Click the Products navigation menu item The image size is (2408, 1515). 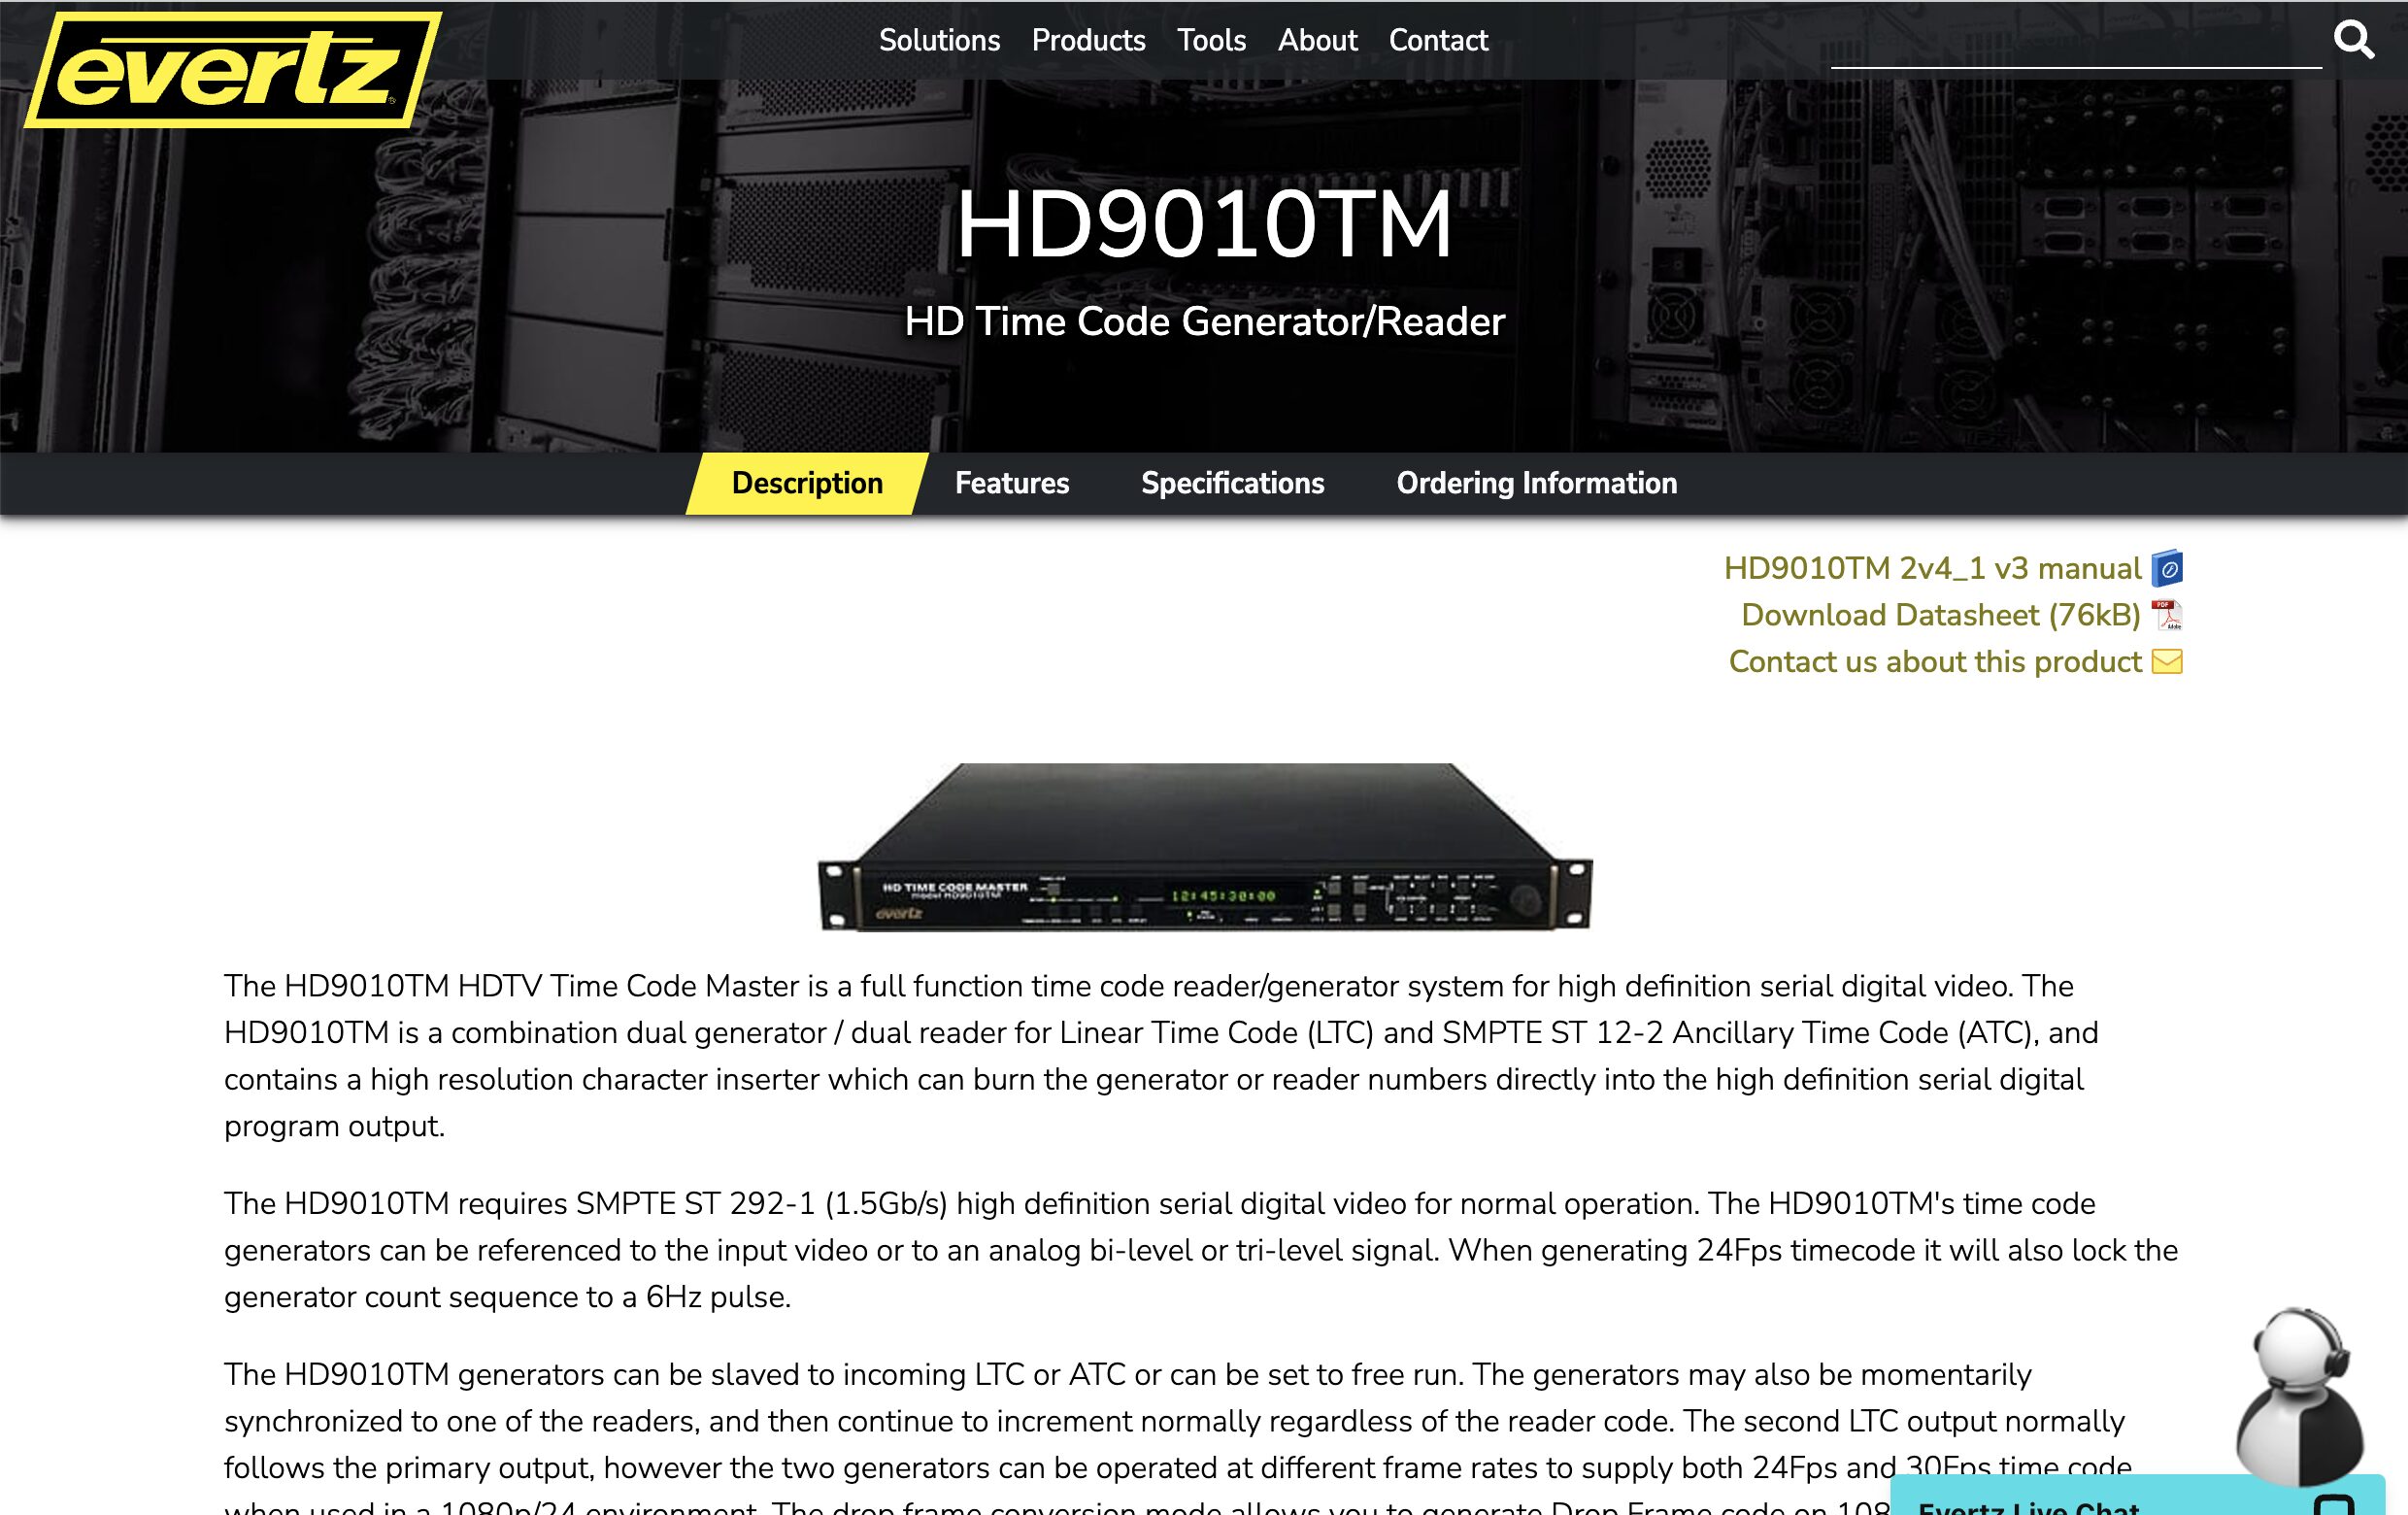(1087, 40)
